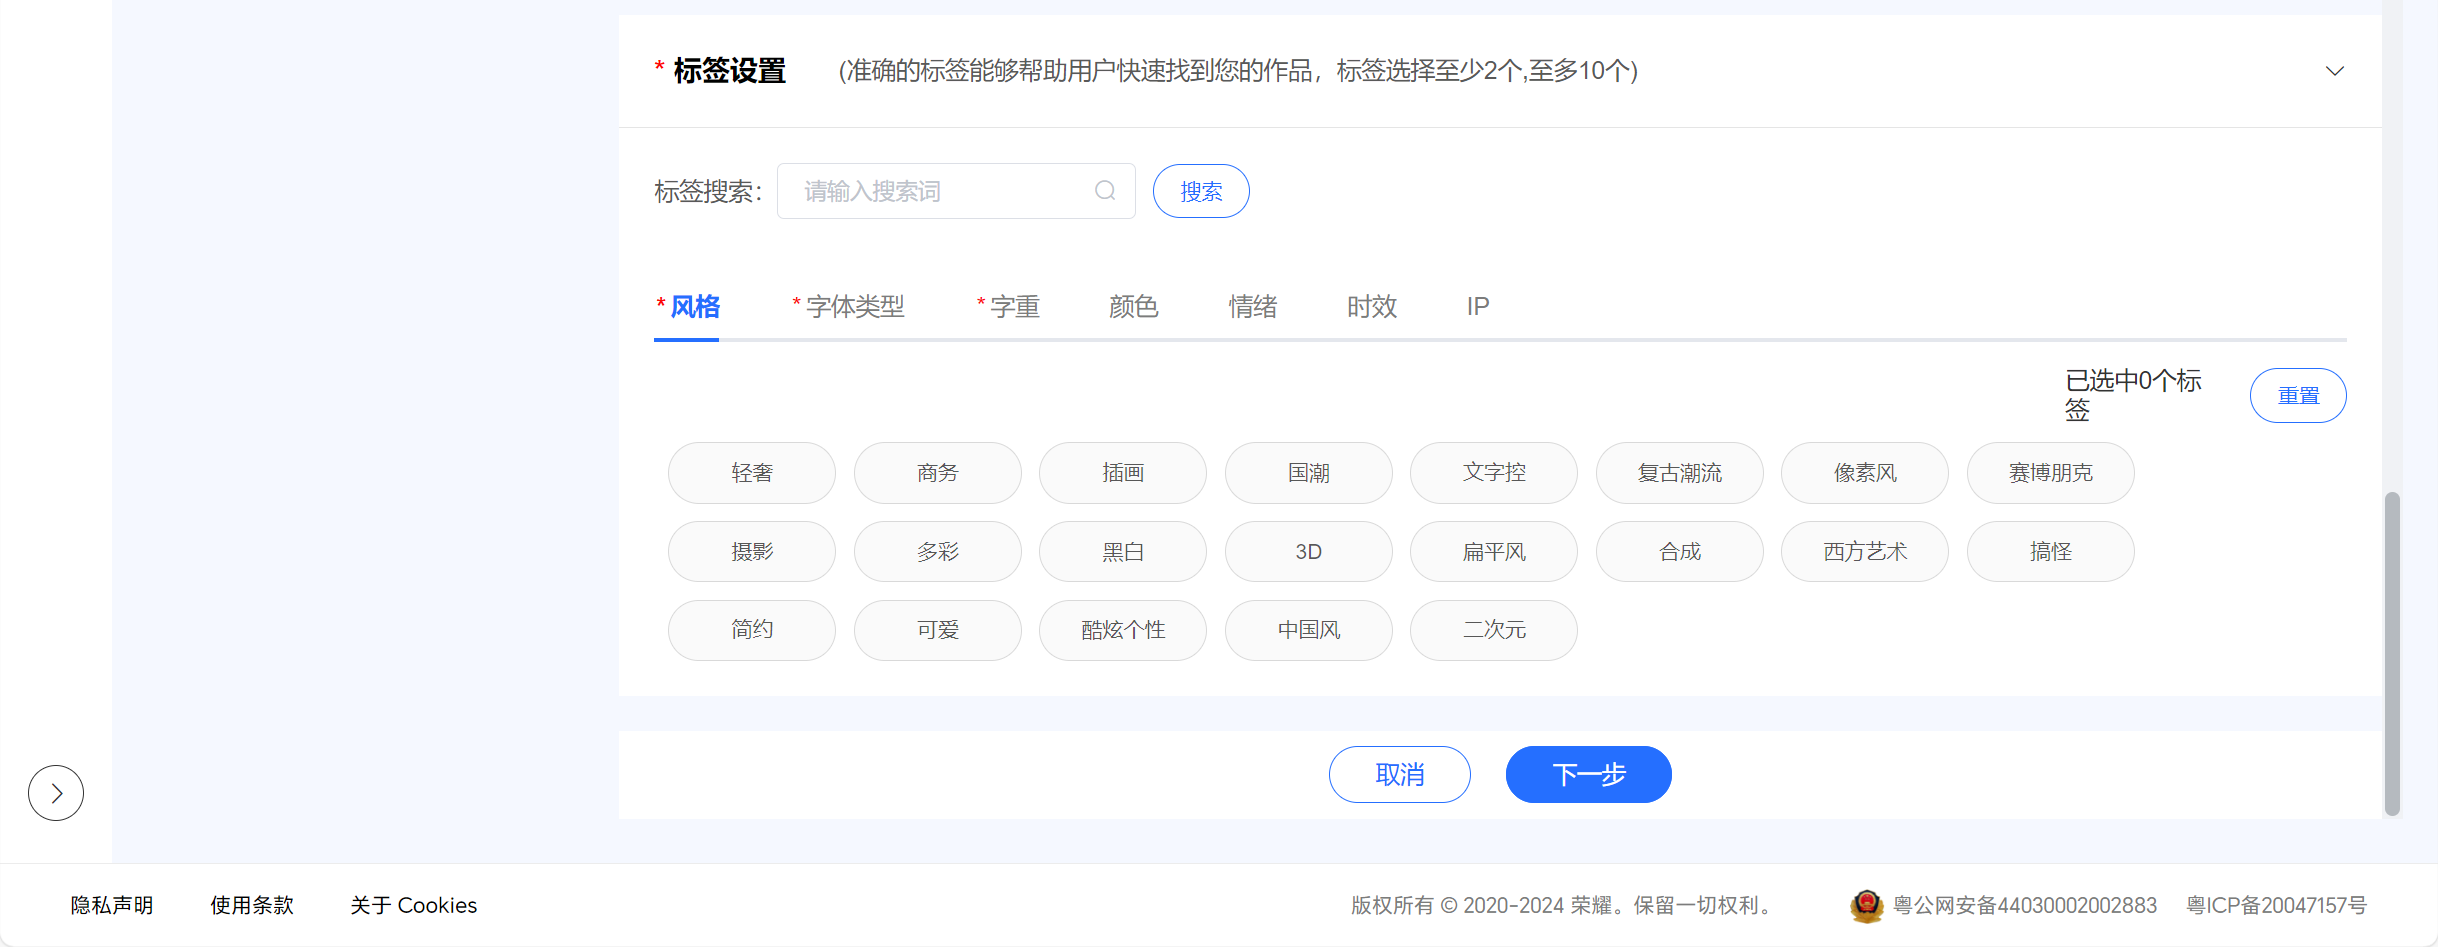Focus the 标签搜索 input field
The width and height of the screenshot is (2438, 947).
coord(940,191)
